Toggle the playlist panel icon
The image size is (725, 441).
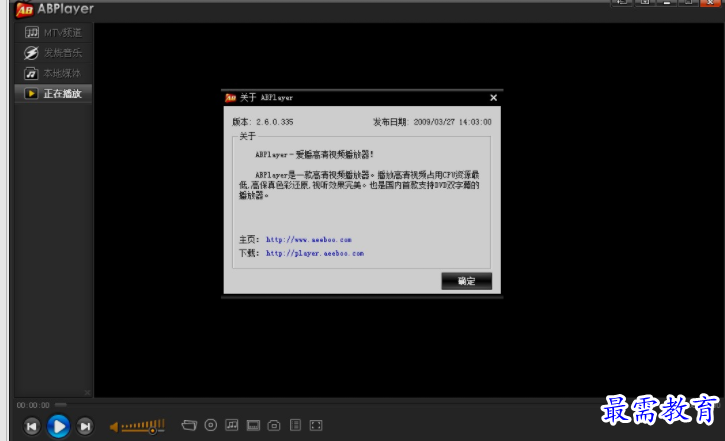click(x=295, y=425)
